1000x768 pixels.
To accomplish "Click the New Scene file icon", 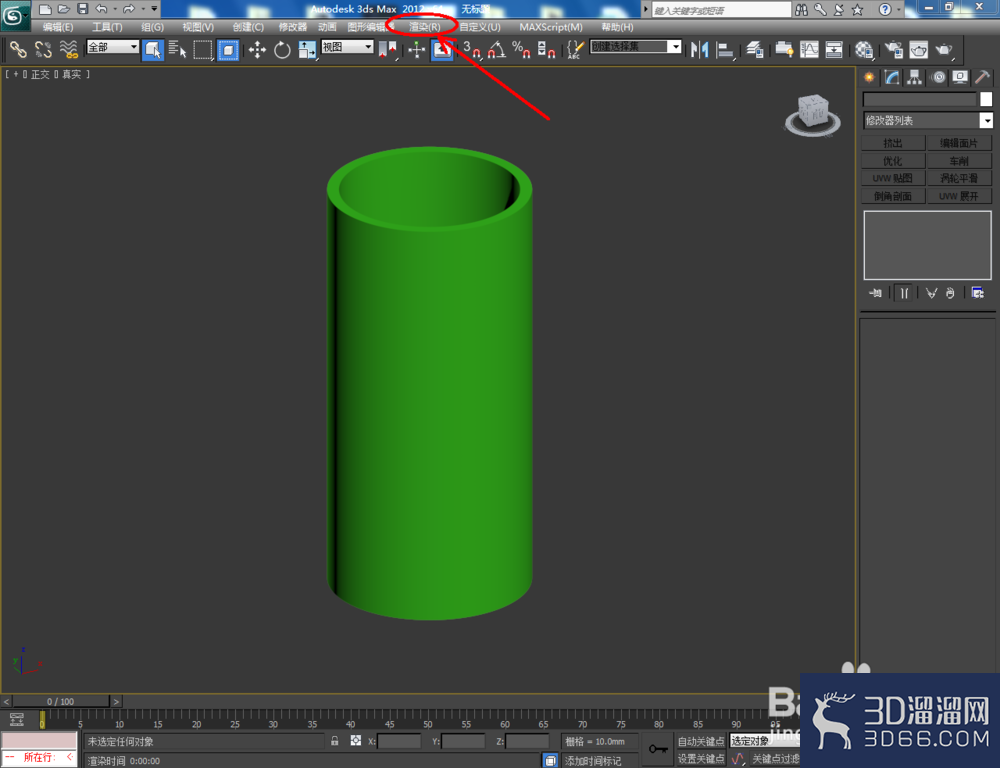I will [45, 9].
